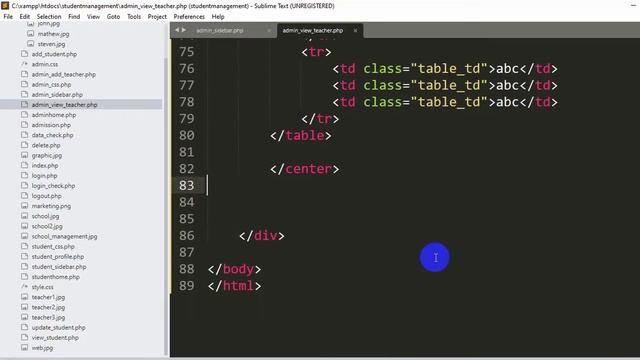
Task: Click the closing </tr> tag on line 79
Action: [x=320, y=119]
